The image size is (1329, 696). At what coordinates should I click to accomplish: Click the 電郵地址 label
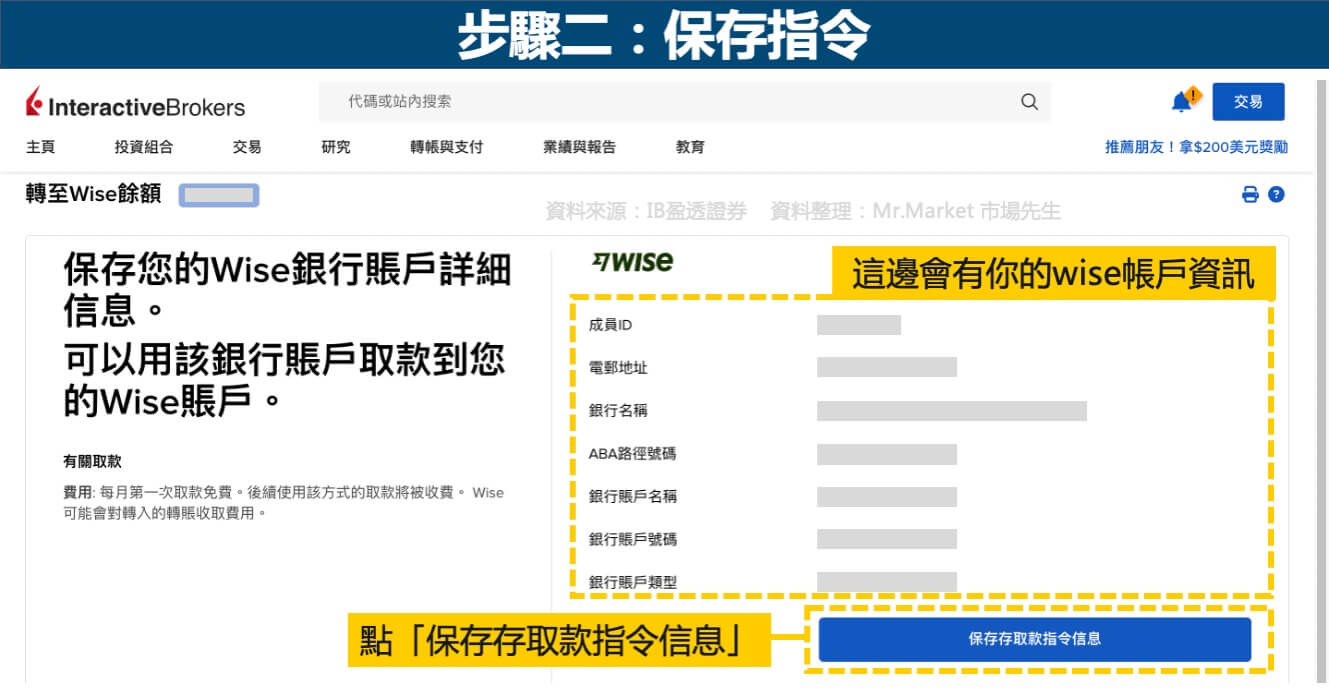pyautogui.click(x=619, y=368)
